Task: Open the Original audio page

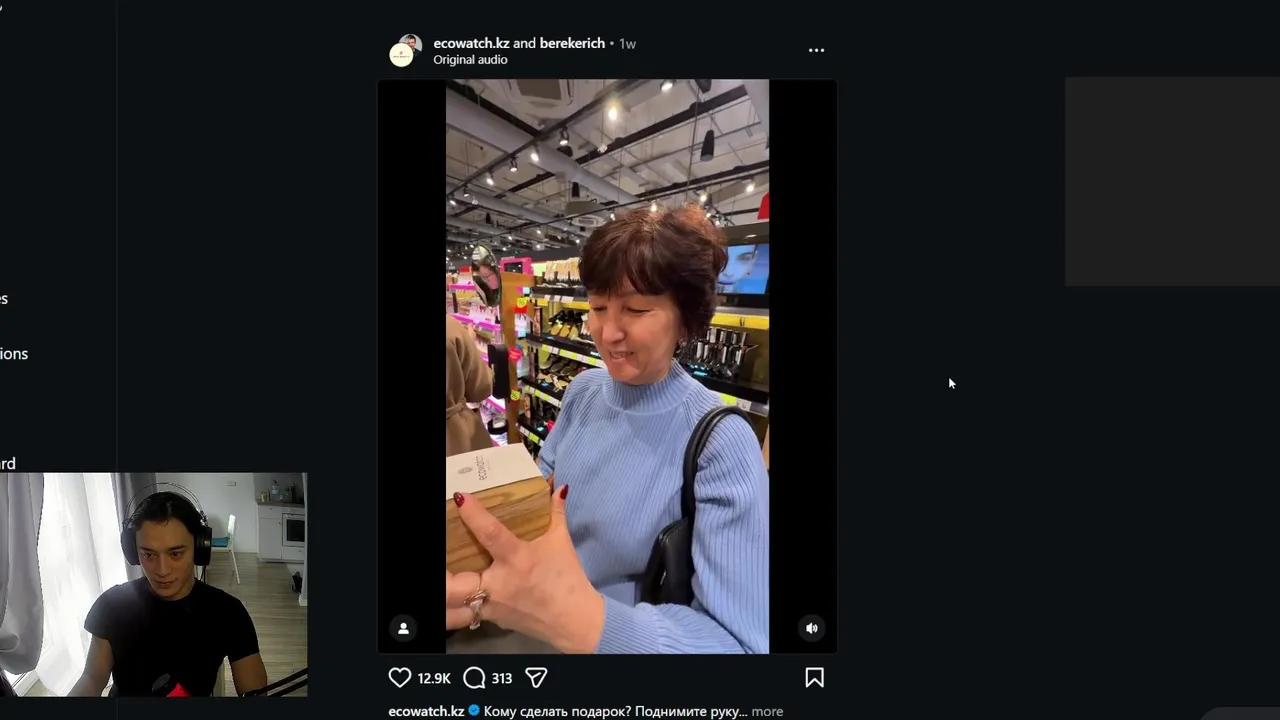Action: [470, 60]
